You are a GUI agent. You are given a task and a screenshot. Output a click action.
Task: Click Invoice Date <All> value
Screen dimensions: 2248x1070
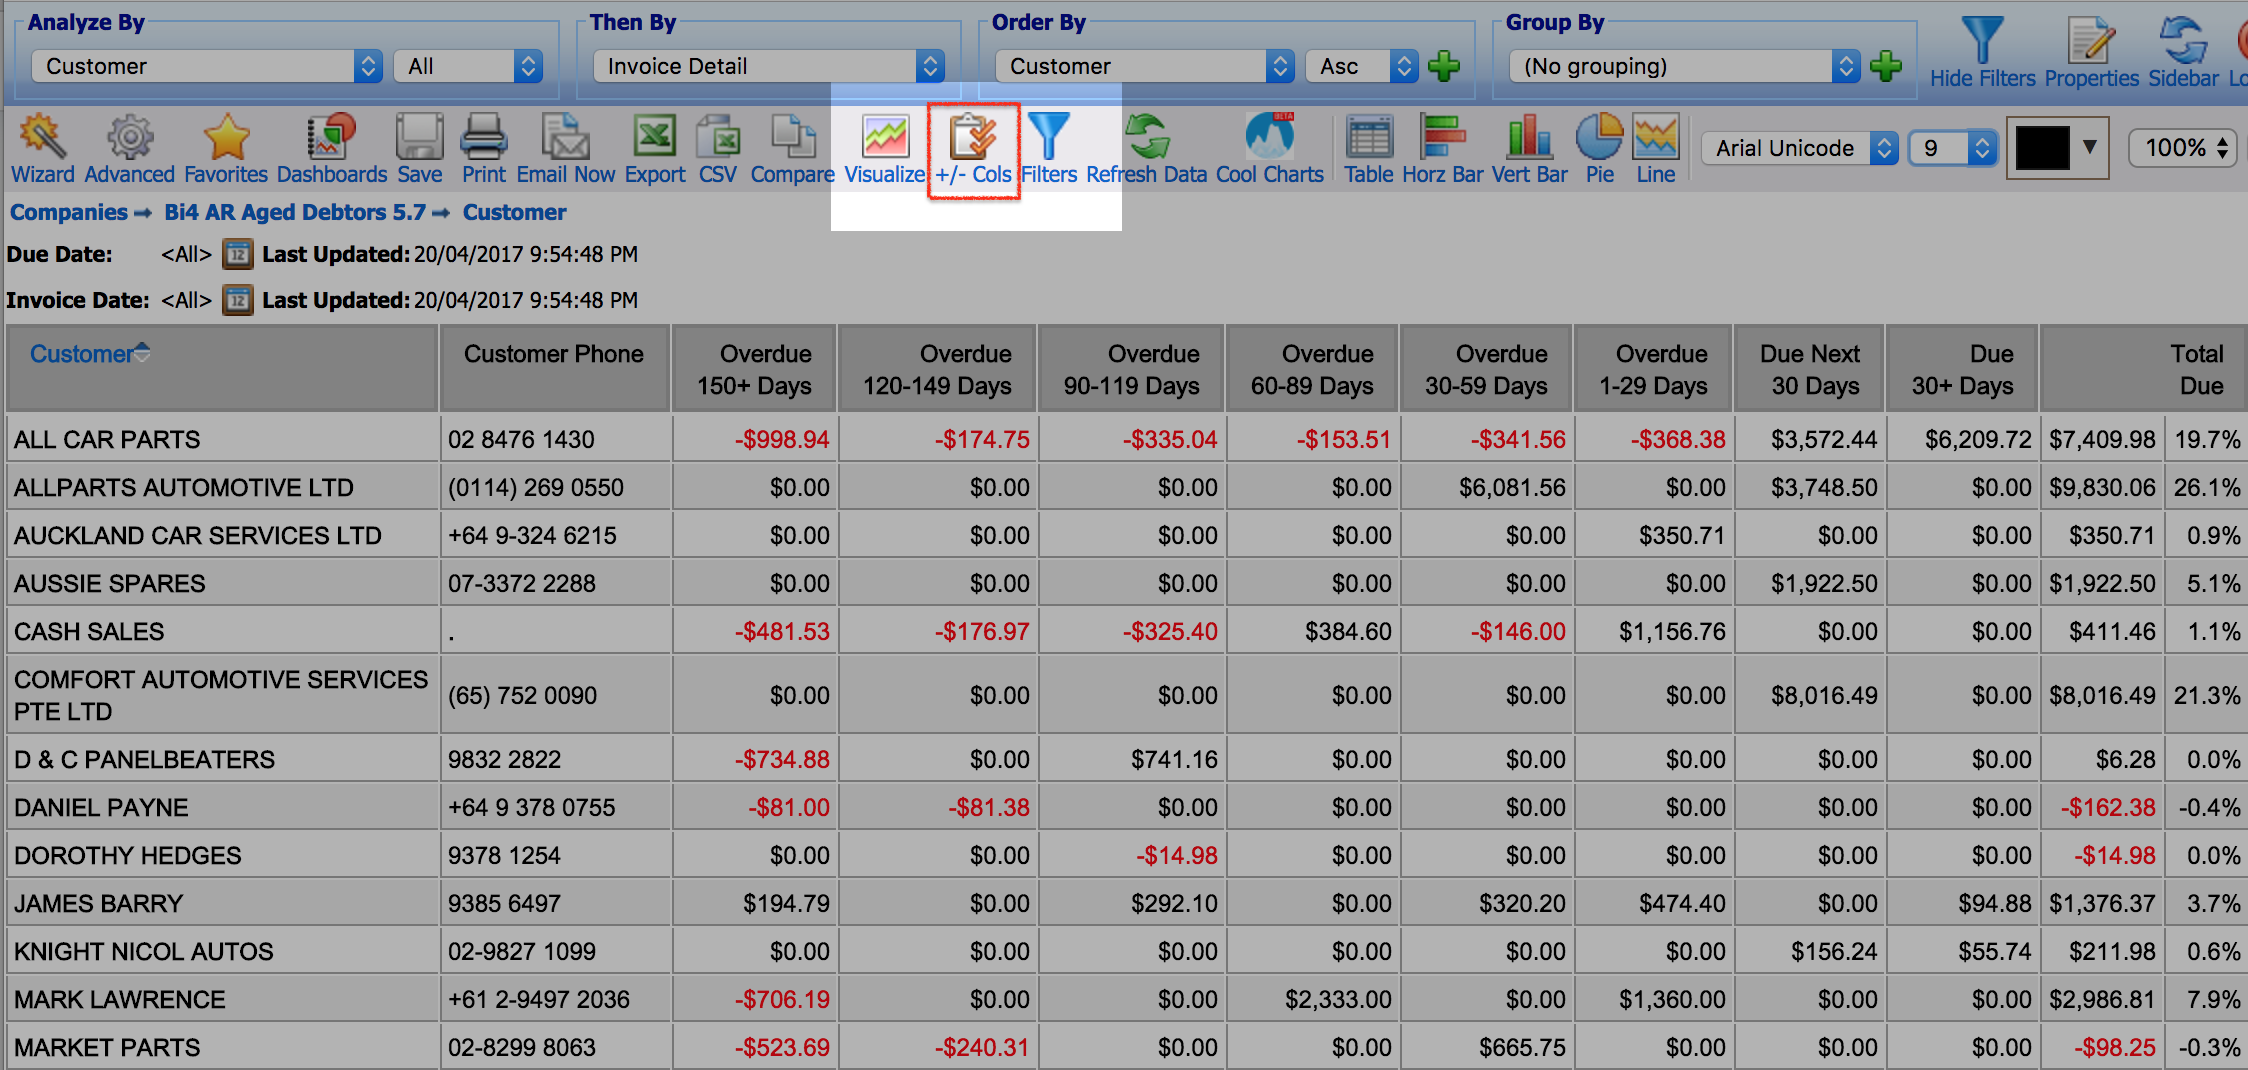coord(186,300)
